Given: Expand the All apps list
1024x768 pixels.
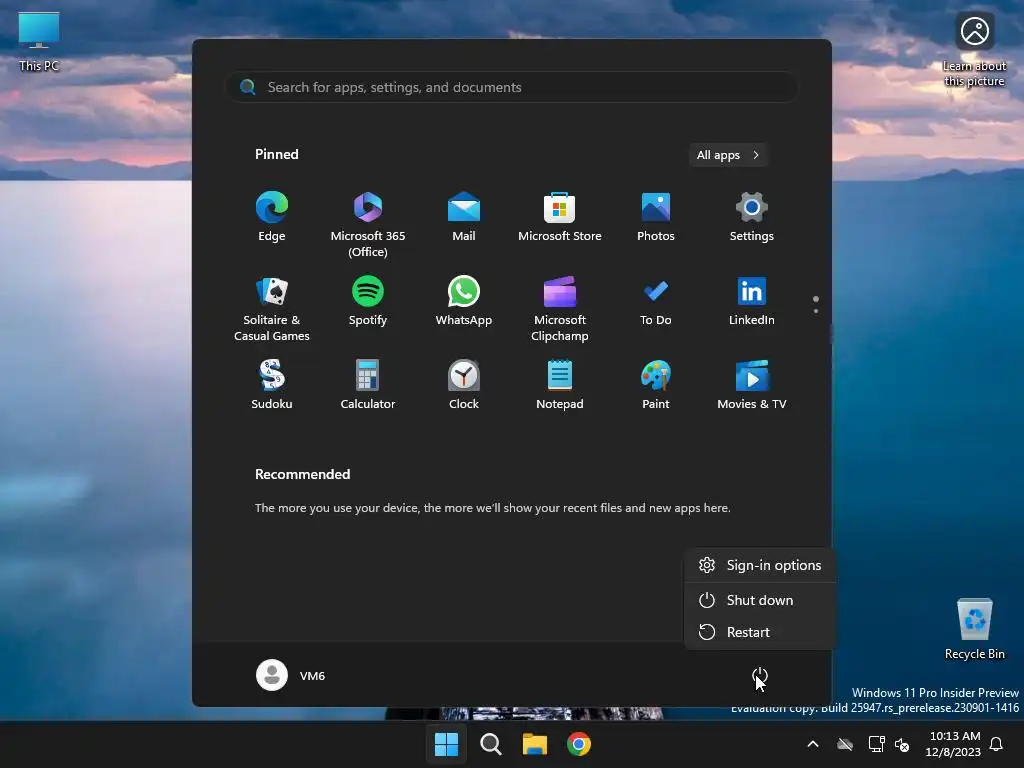Looking at the screenshot, I should (728, 155).
